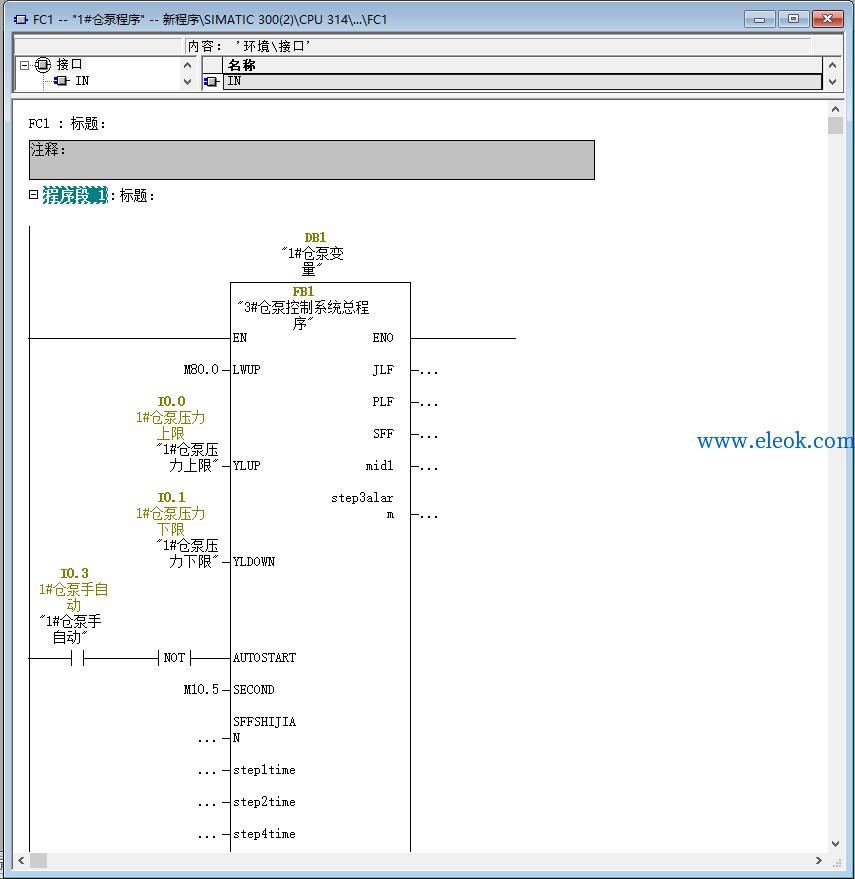Screen dimensions: 855x879
Task: Click the empty operand at step2time input
Action: click(207, 803)
